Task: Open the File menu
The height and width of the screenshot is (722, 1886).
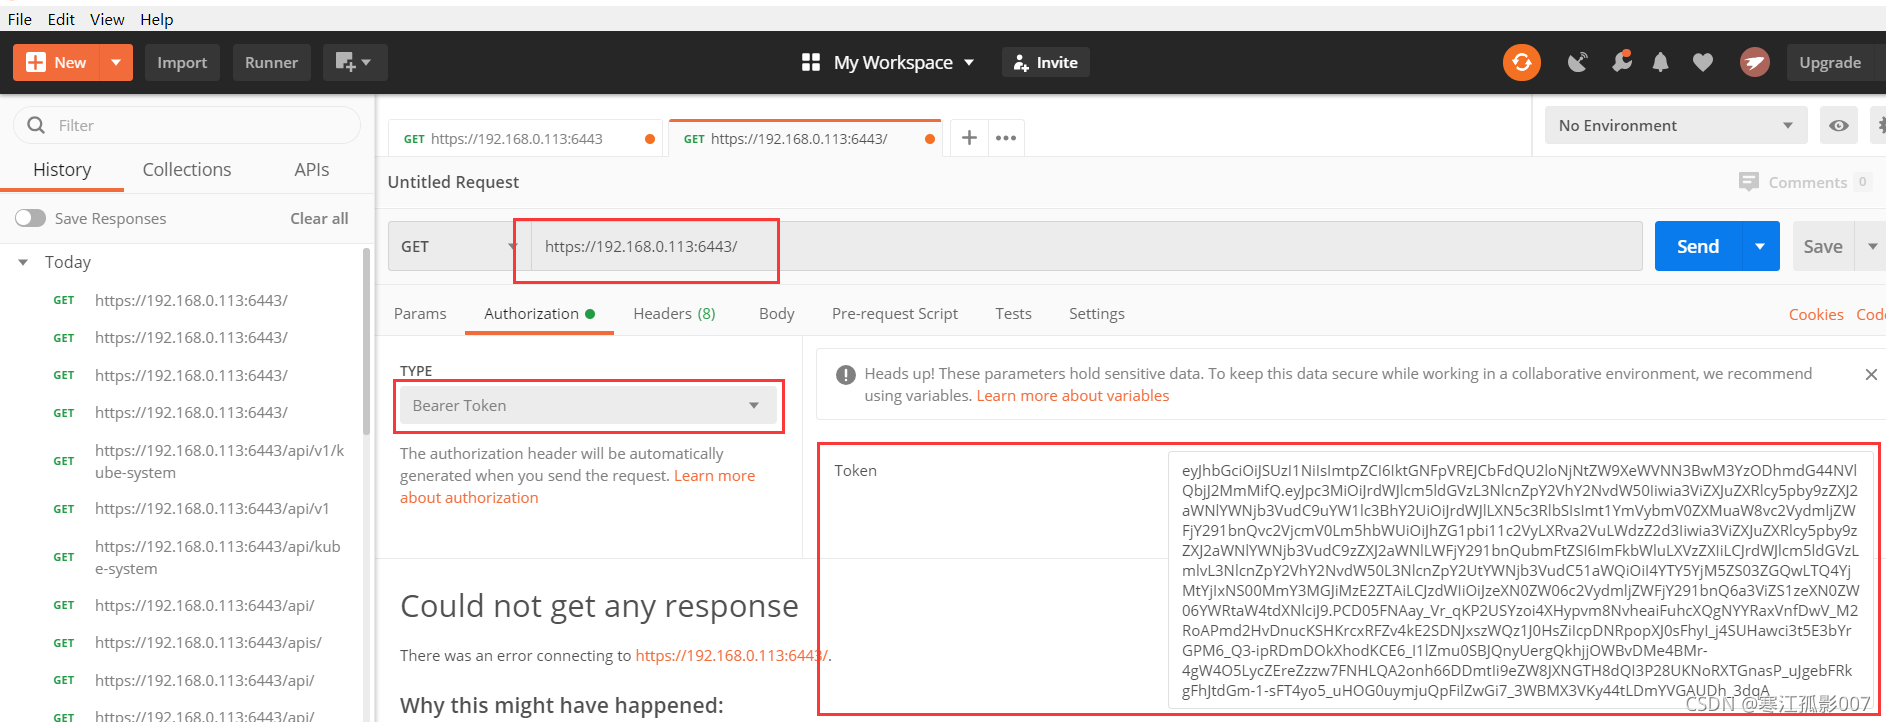Action: click(x=20, y=19)
